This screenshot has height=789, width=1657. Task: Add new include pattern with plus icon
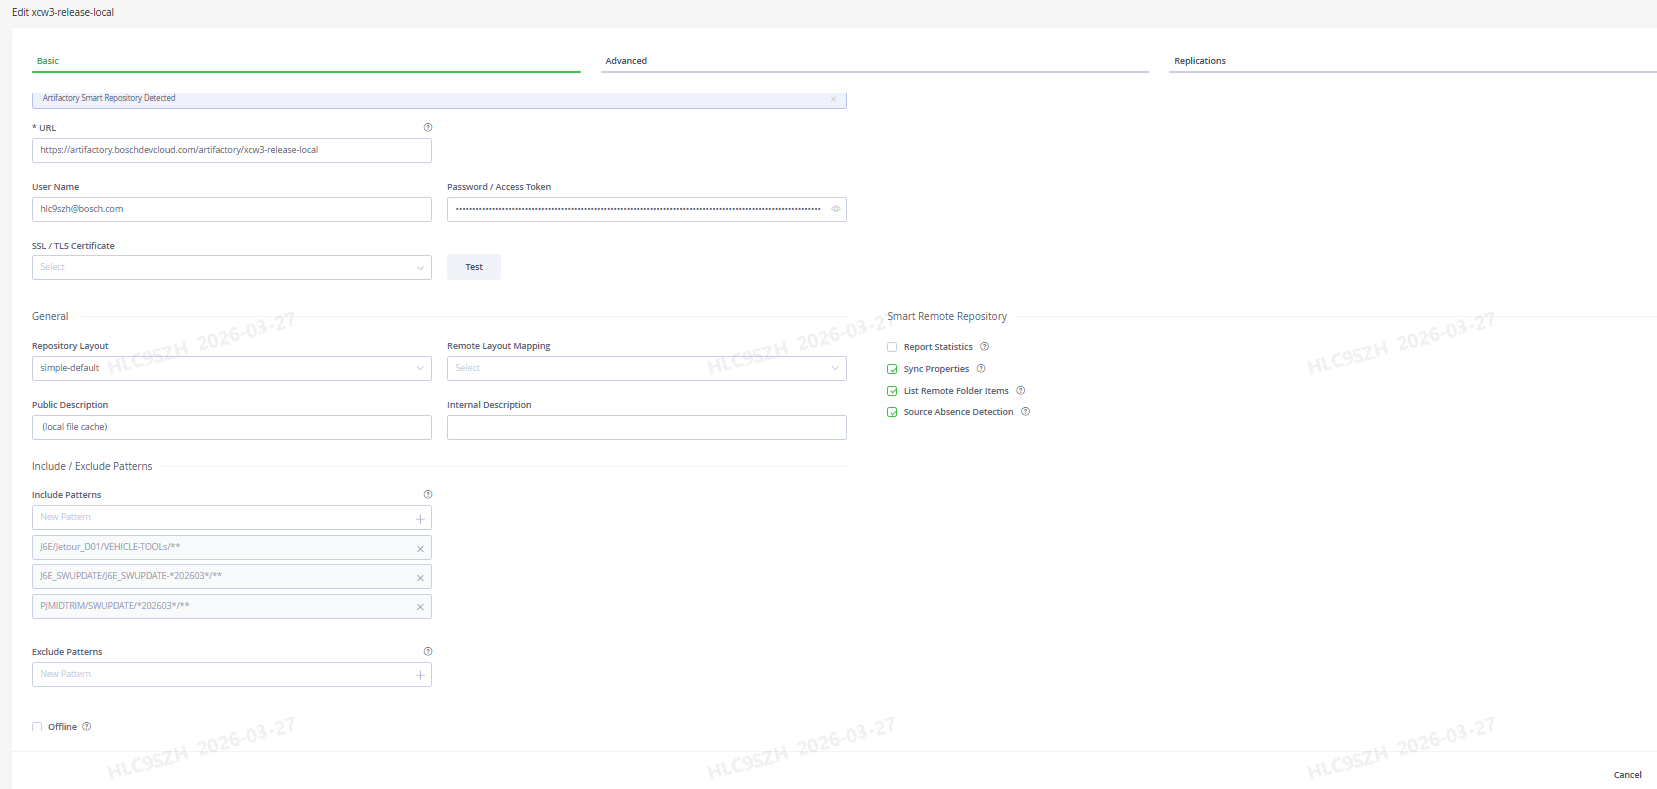420,518
